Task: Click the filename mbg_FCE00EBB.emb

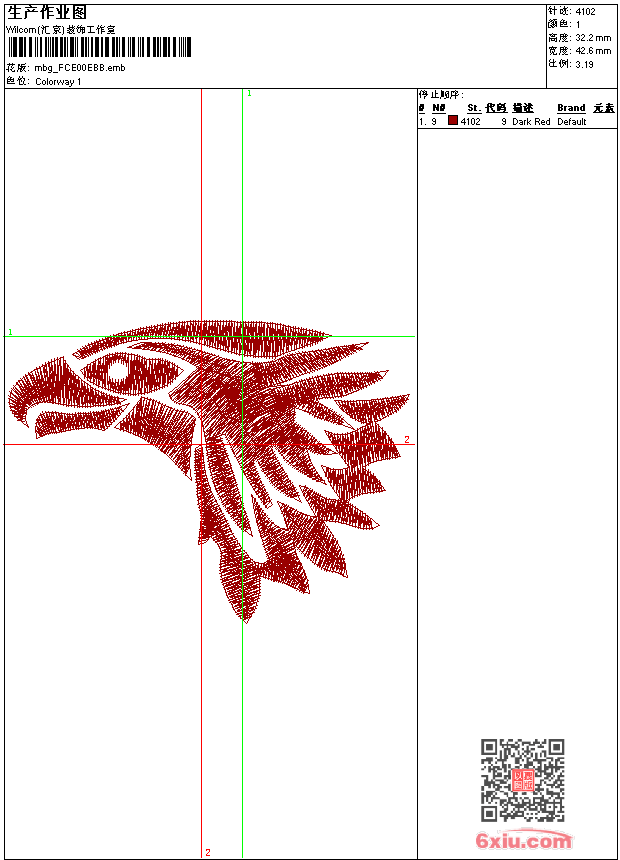Action: 80,68
